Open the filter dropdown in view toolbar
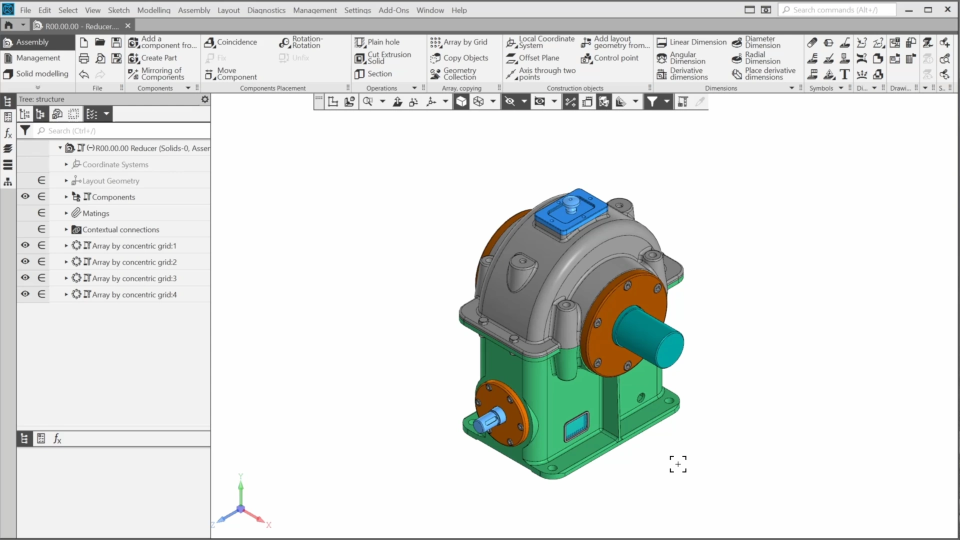The height and width of the screenshot is (540, 960). (x=665, y=102)
